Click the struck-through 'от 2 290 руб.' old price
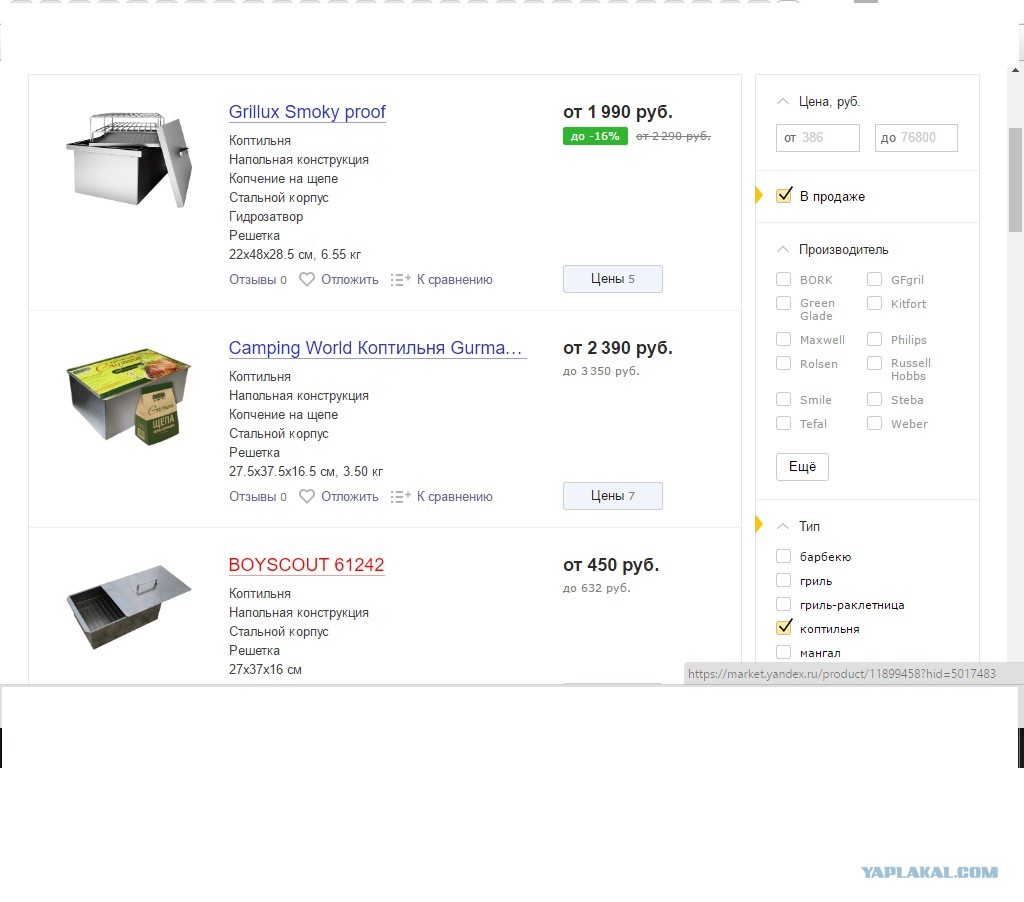 coord(673,136)
